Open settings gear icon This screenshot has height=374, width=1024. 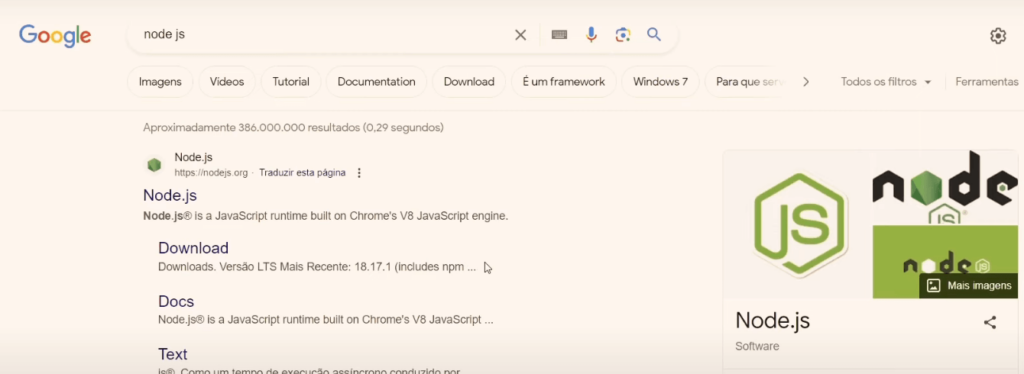coord(998,36)
